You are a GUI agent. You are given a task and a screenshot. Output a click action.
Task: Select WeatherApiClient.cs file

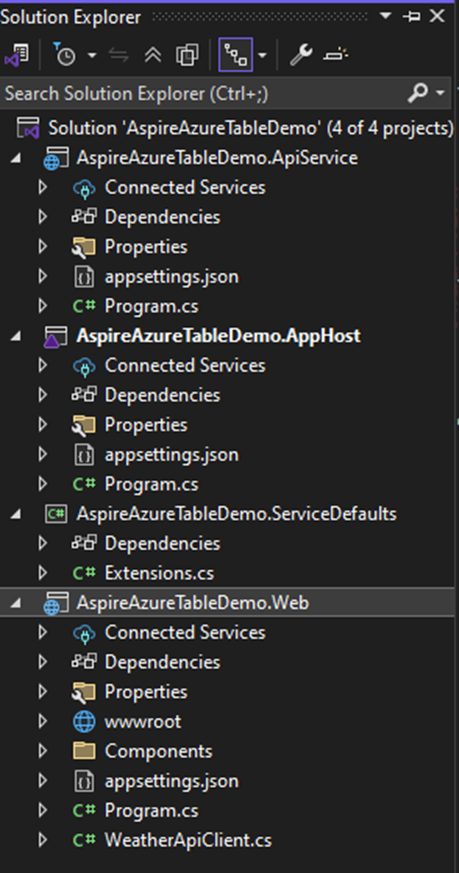click(x=188, y=840)
